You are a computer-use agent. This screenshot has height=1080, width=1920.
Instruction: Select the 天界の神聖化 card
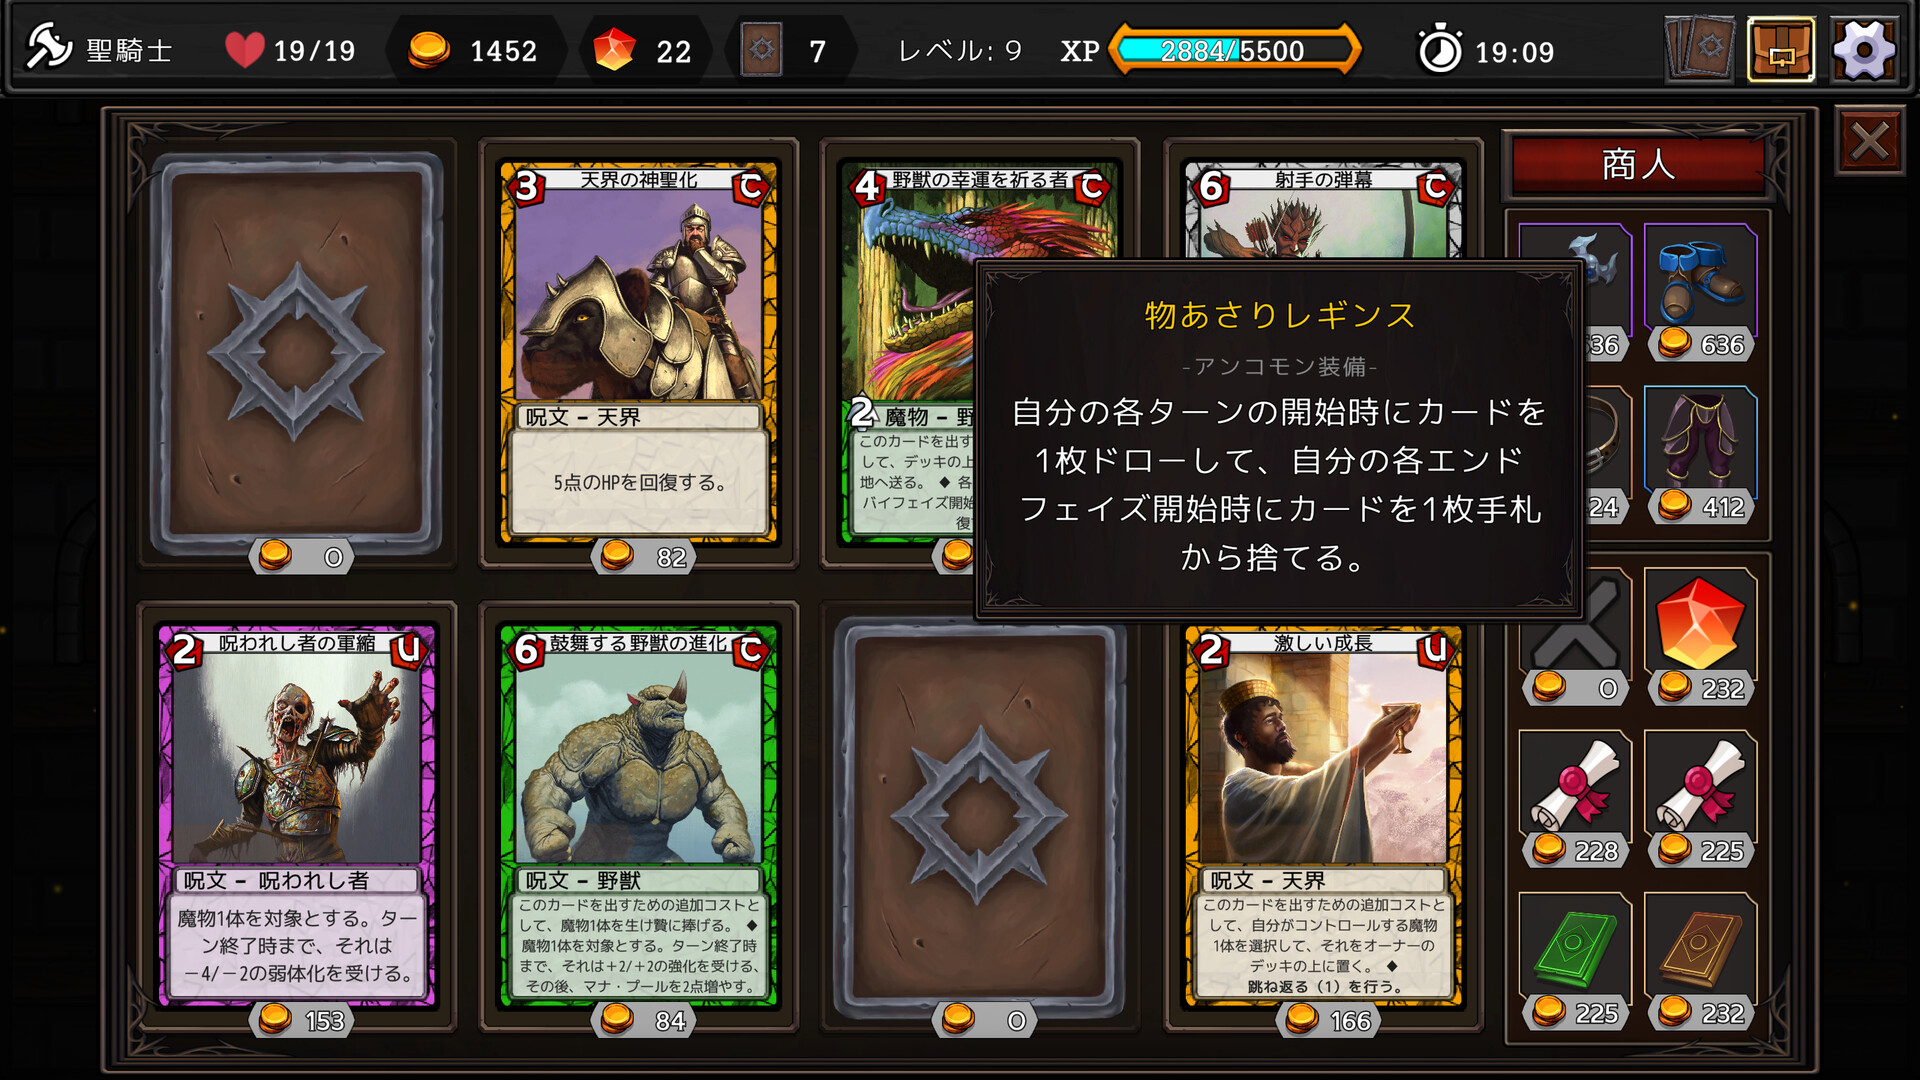pyautogui.click(x=639, y=353)
